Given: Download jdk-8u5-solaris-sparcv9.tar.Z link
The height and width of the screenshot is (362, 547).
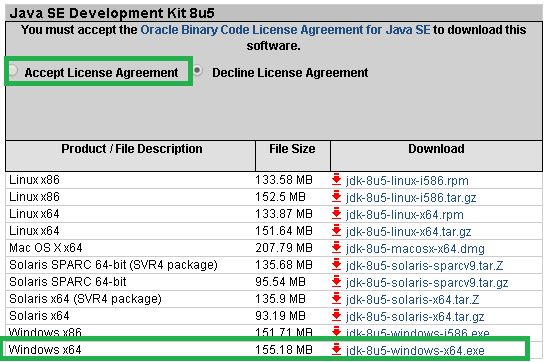Looking at the screenshot, I should [x=424, y=266].
